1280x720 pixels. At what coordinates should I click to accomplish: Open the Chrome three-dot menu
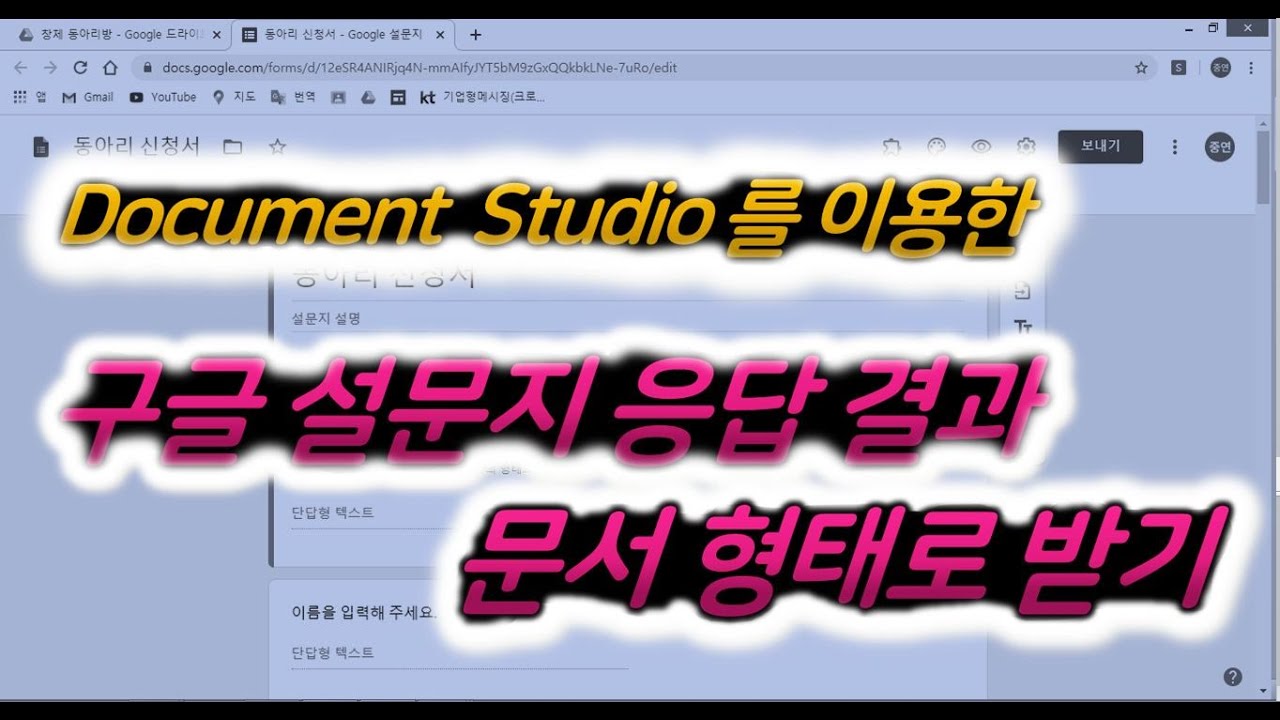click(1251, 68)
